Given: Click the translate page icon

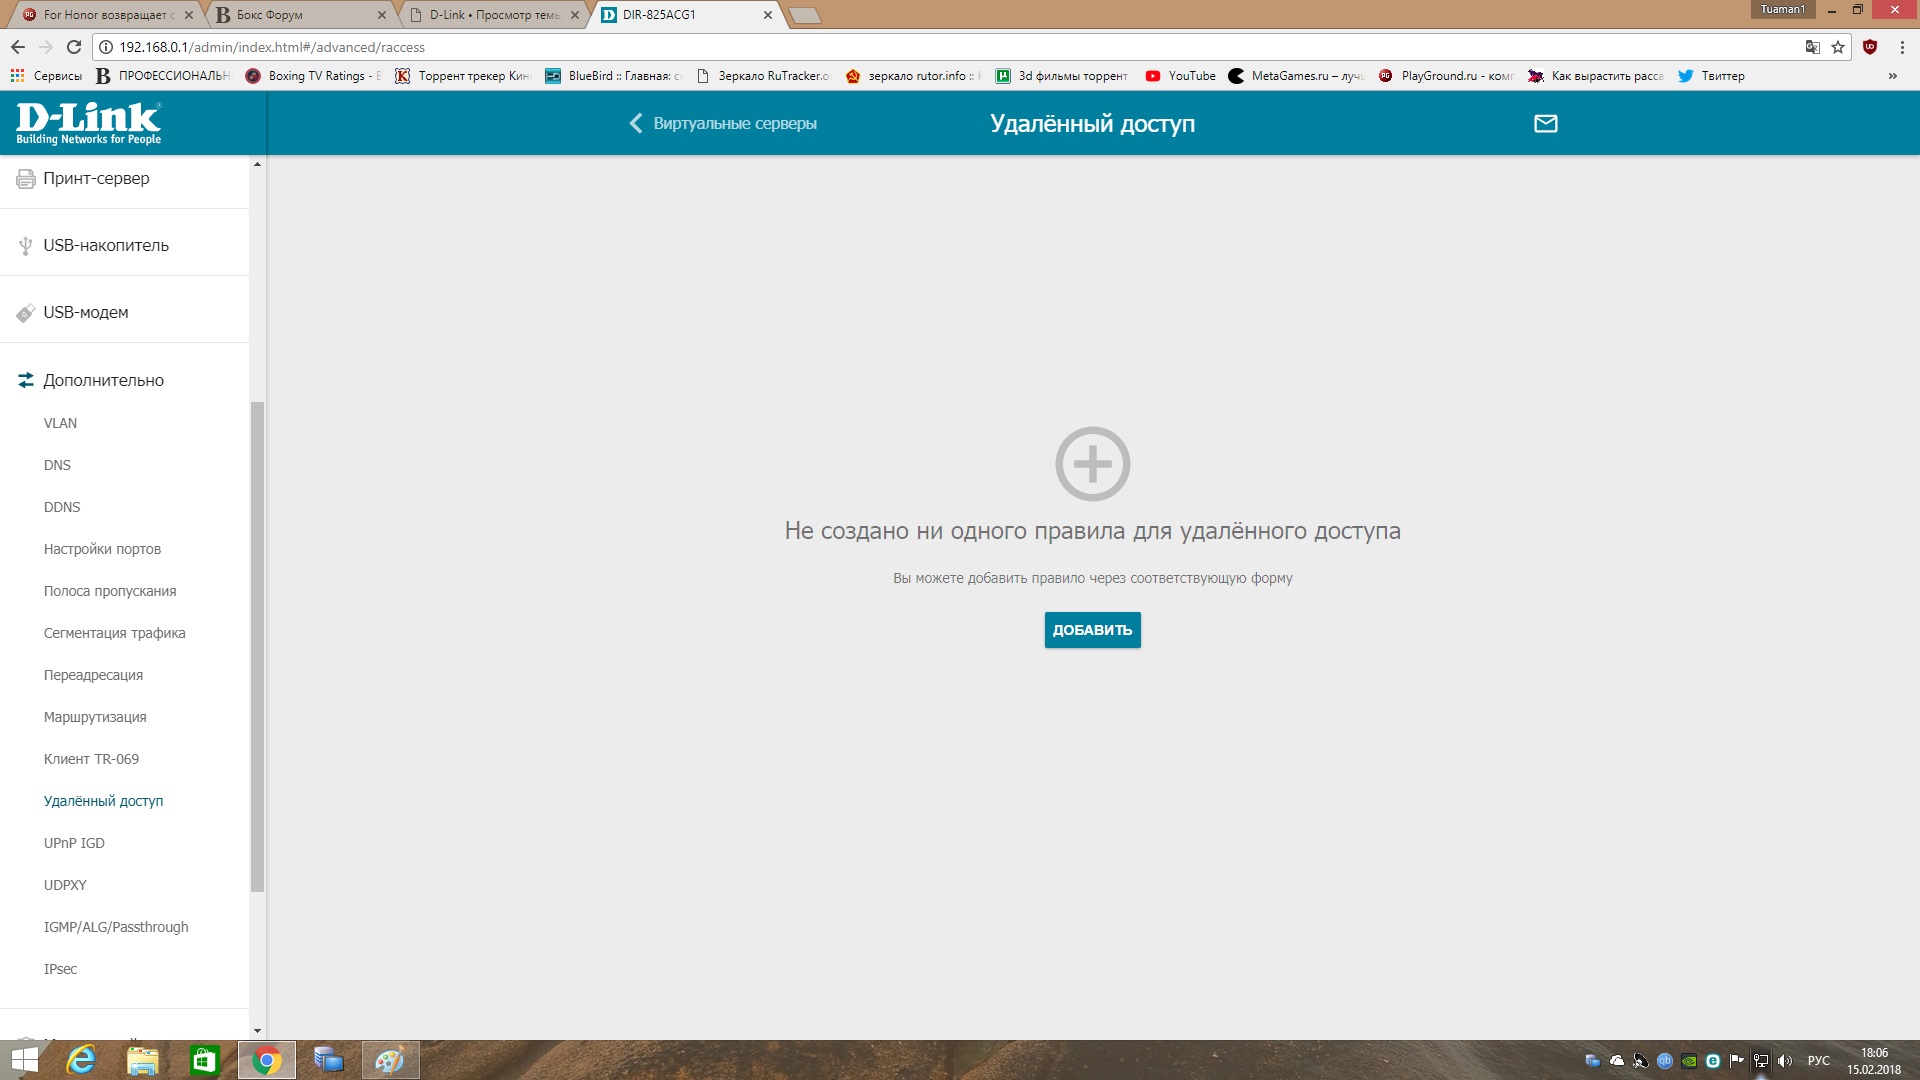Looking at the screenshot, I should coord(1812,47).
